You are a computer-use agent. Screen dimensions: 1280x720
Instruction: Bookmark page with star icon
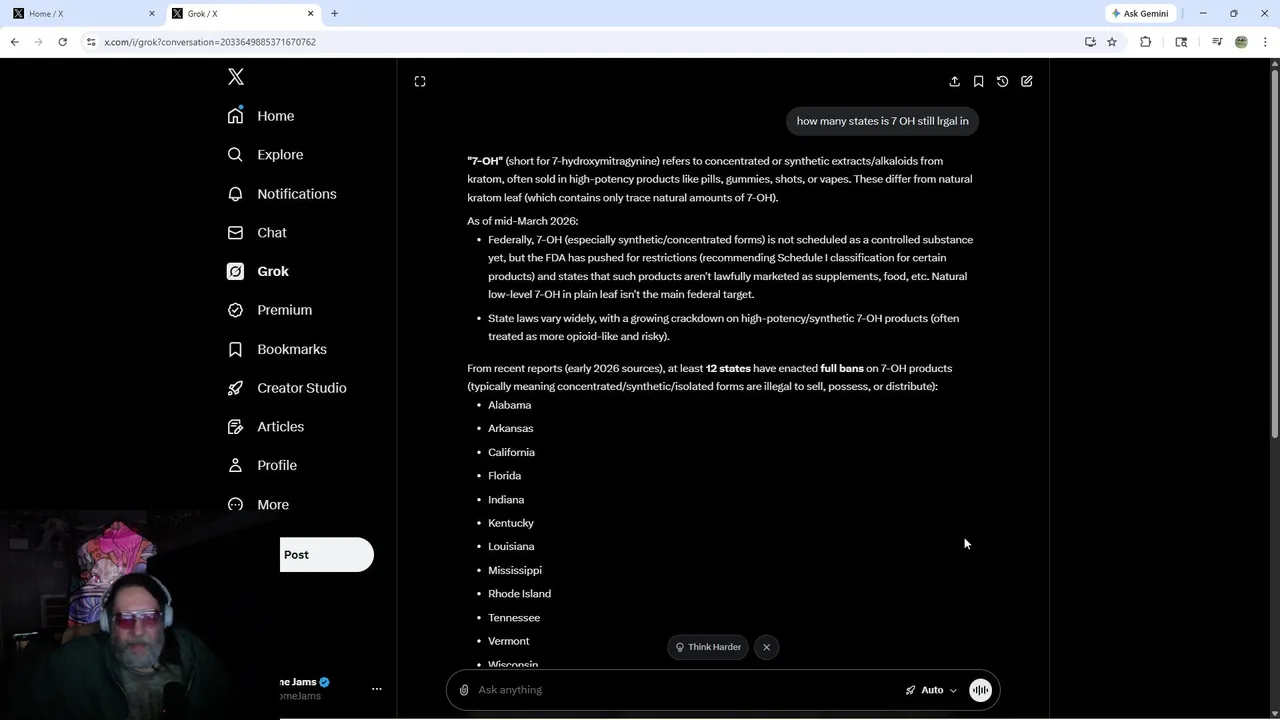click(x=1112, y=42)
